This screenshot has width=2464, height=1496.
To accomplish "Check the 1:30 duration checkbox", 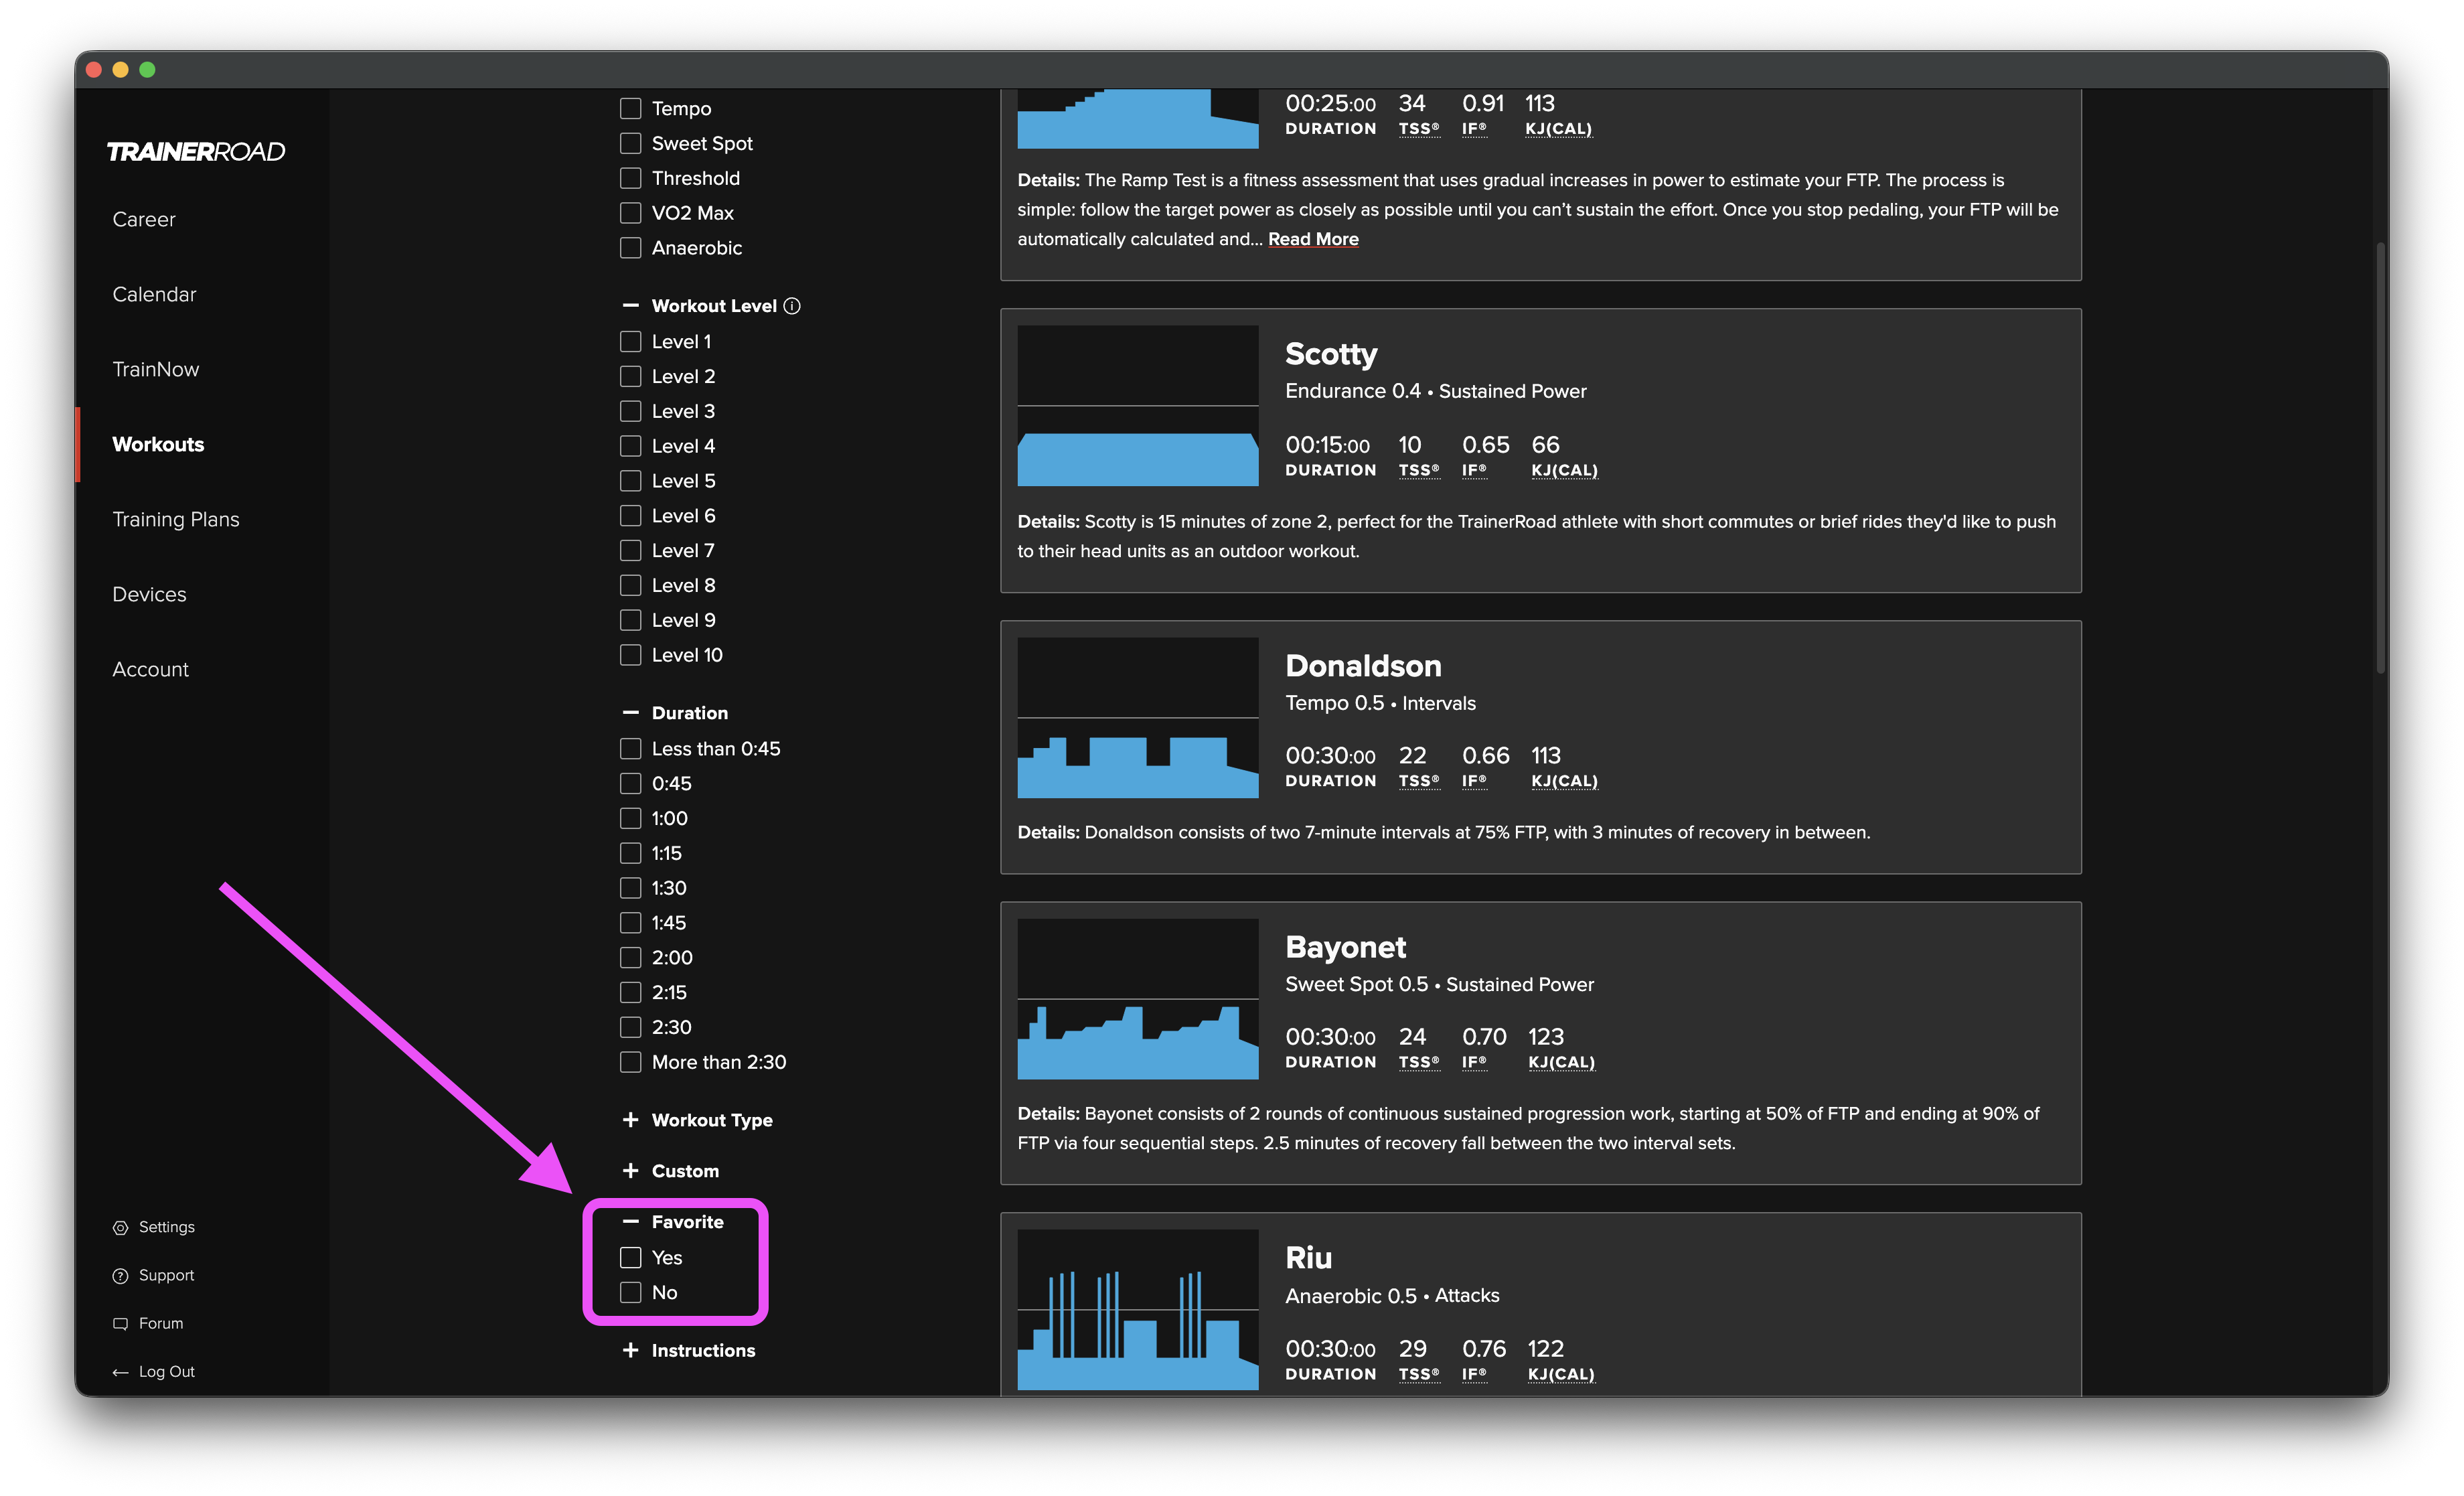I will [630, 888].
